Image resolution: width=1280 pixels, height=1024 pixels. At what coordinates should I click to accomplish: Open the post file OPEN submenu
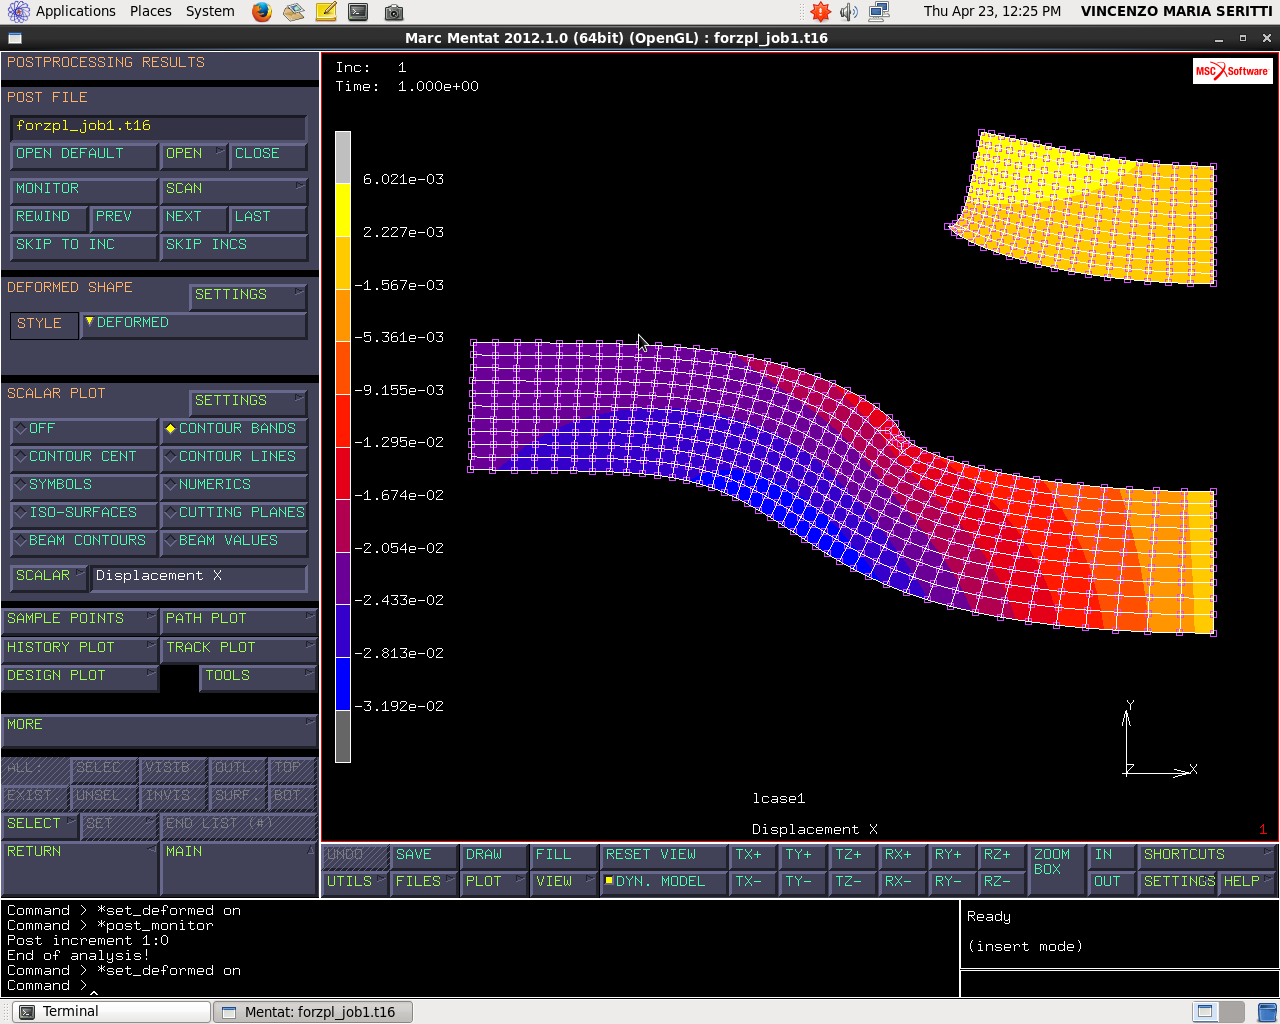[x=194, y=154]
